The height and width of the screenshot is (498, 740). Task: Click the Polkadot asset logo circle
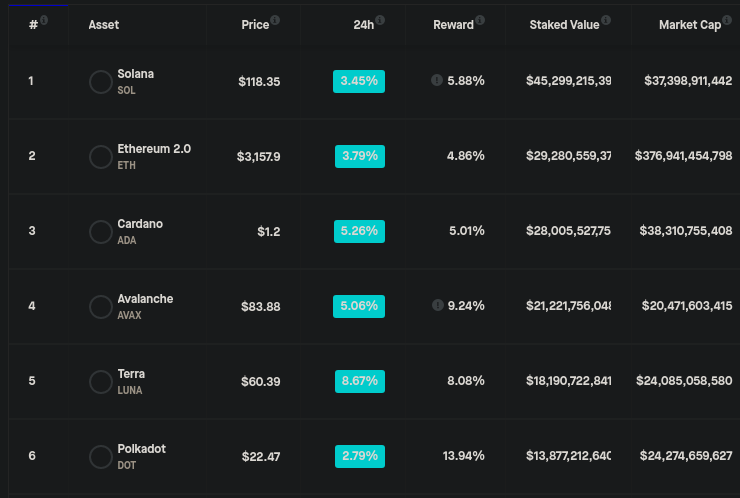pos(101,456)
